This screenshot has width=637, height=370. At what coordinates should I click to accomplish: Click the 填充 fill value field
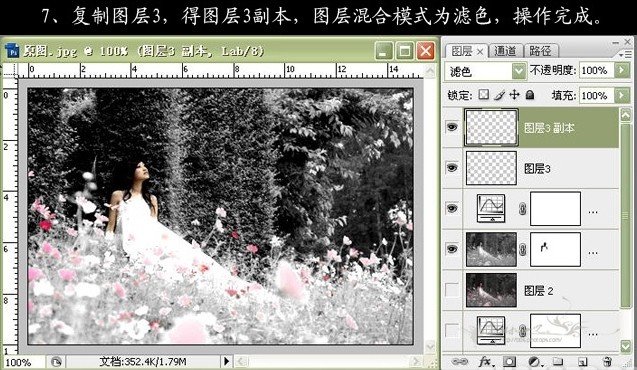(597, 95)
